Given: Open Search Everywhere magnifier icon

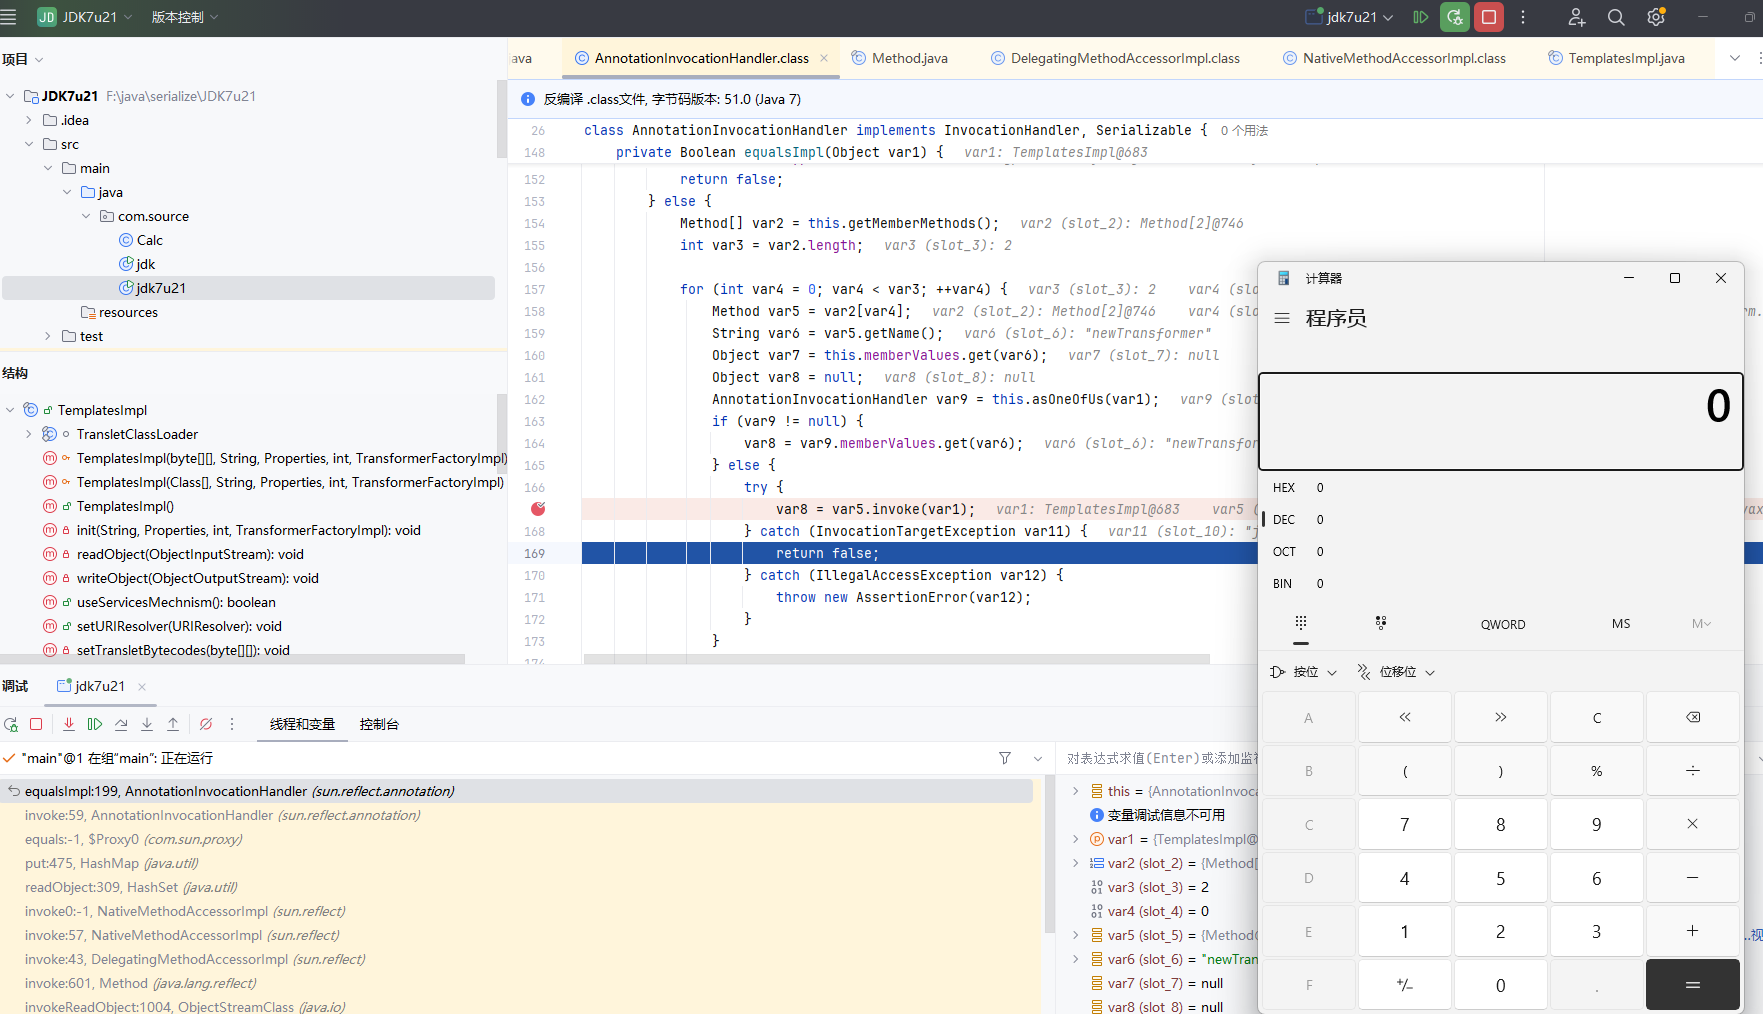Looking at the screenshot, I should pyautogui.click(x=1616, y=17).
